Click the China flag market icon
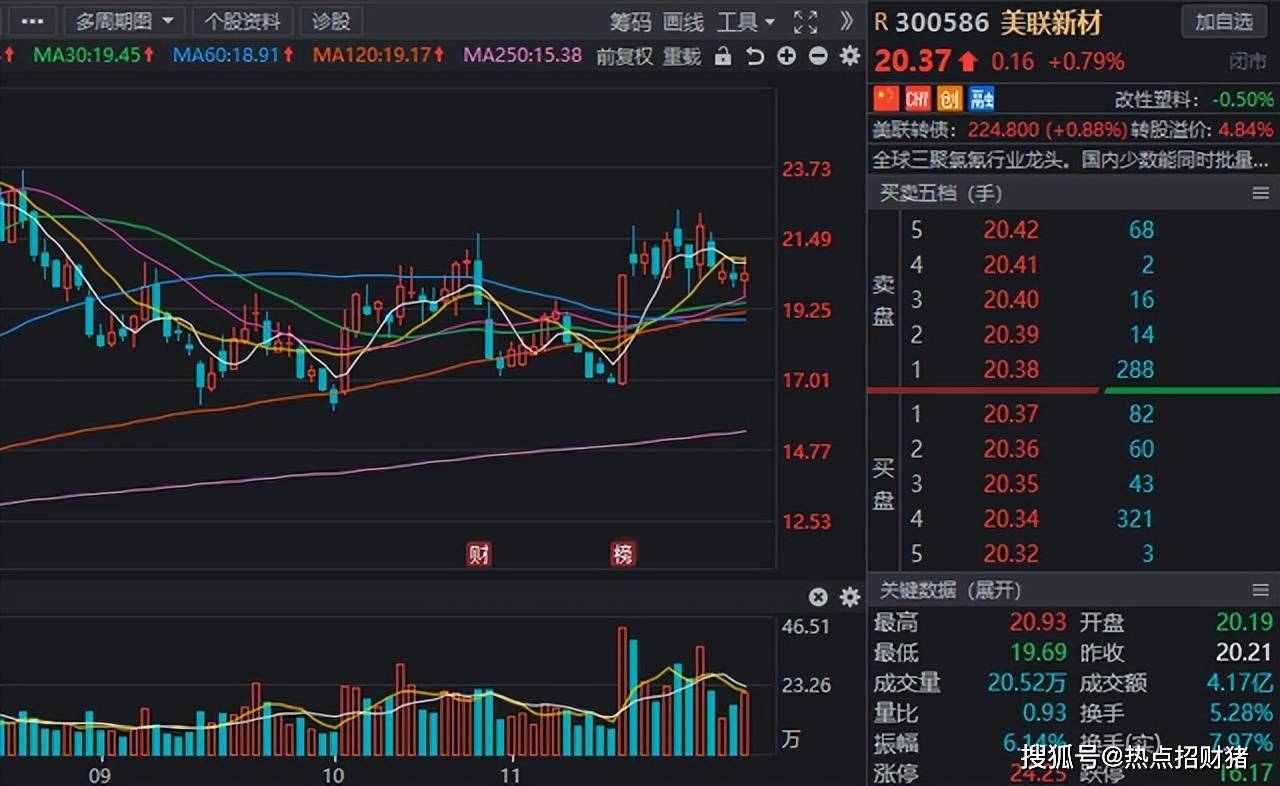 pyautogui.click(x=887, y=98)
